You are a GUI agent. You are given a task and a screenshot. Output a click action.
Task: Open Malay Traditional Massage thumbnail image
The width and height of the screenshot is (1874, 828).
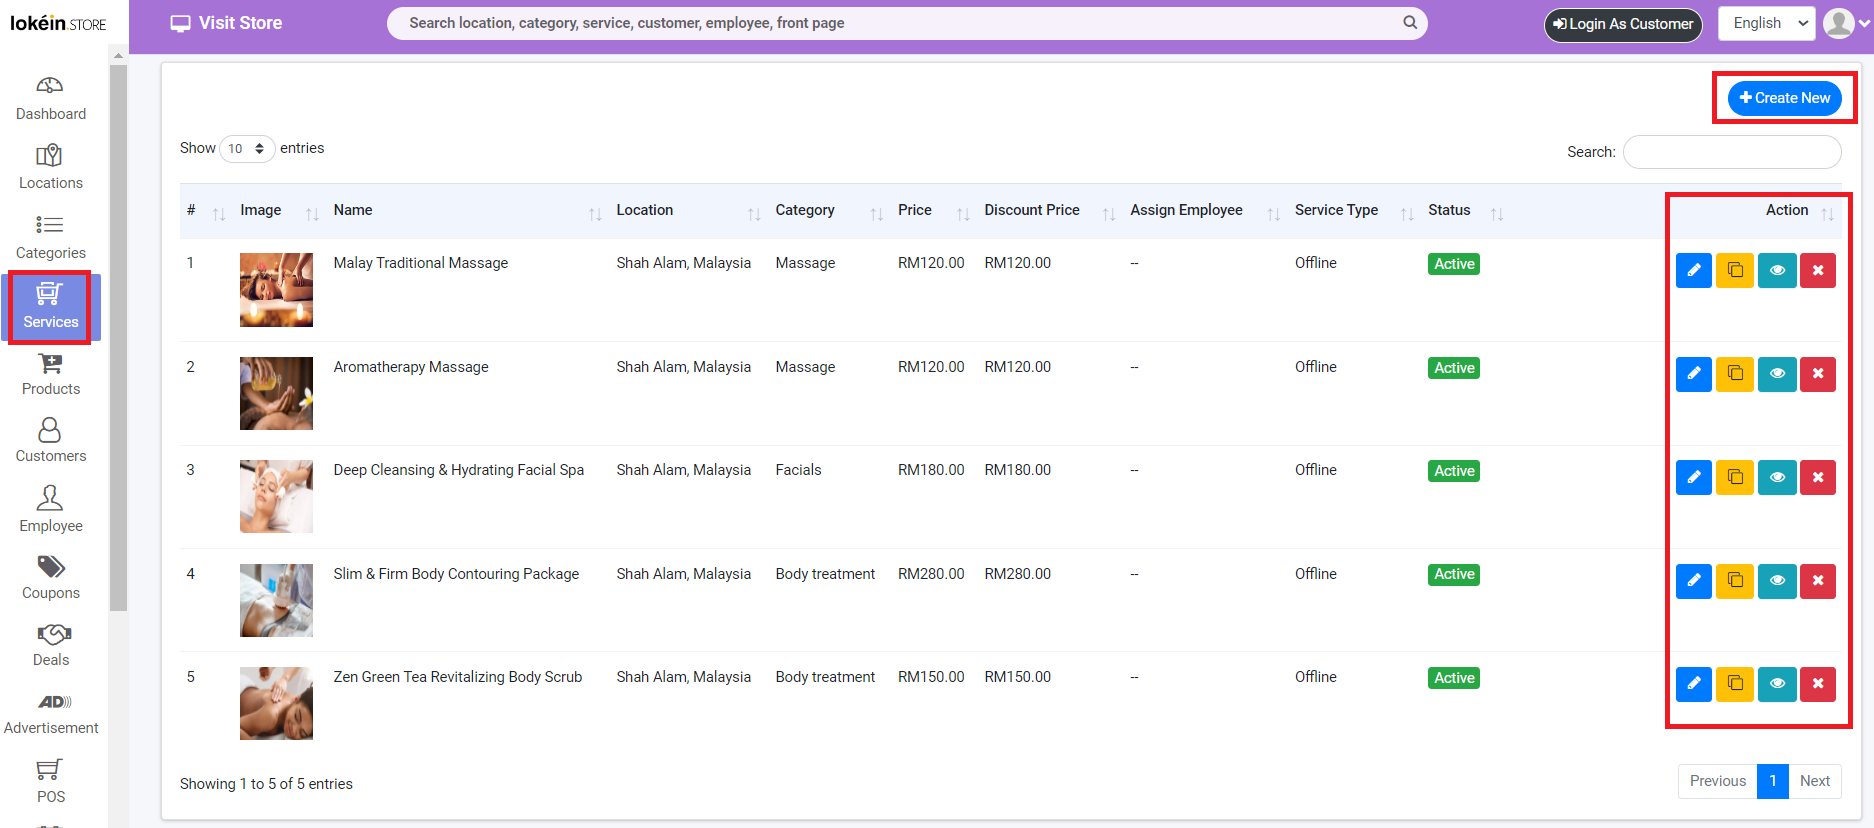coord(276,290)
